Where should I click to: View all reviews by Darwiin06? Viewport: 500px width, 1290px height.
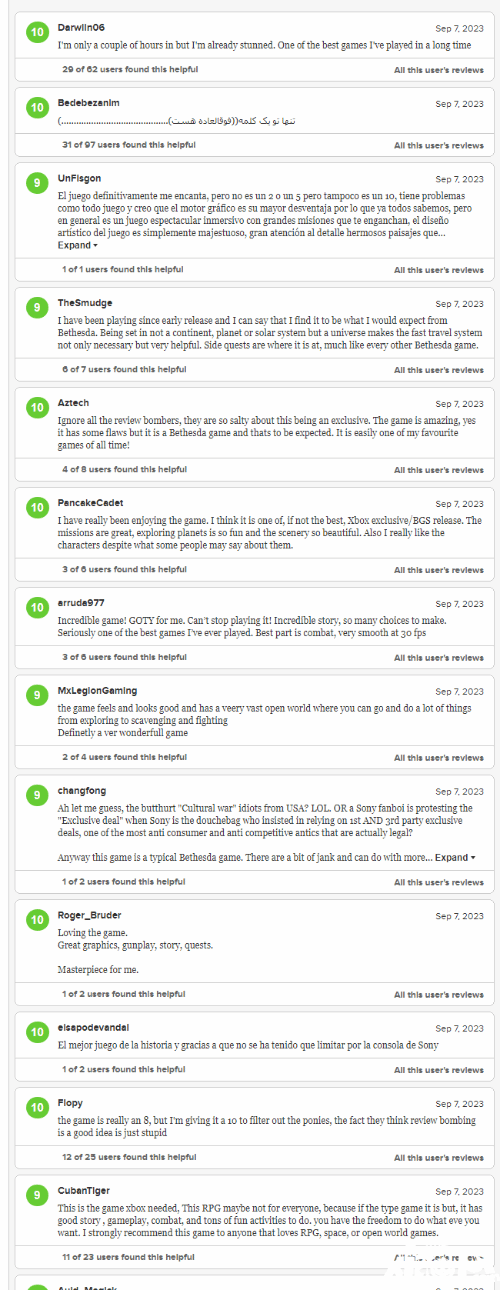[x=438, y=70]
